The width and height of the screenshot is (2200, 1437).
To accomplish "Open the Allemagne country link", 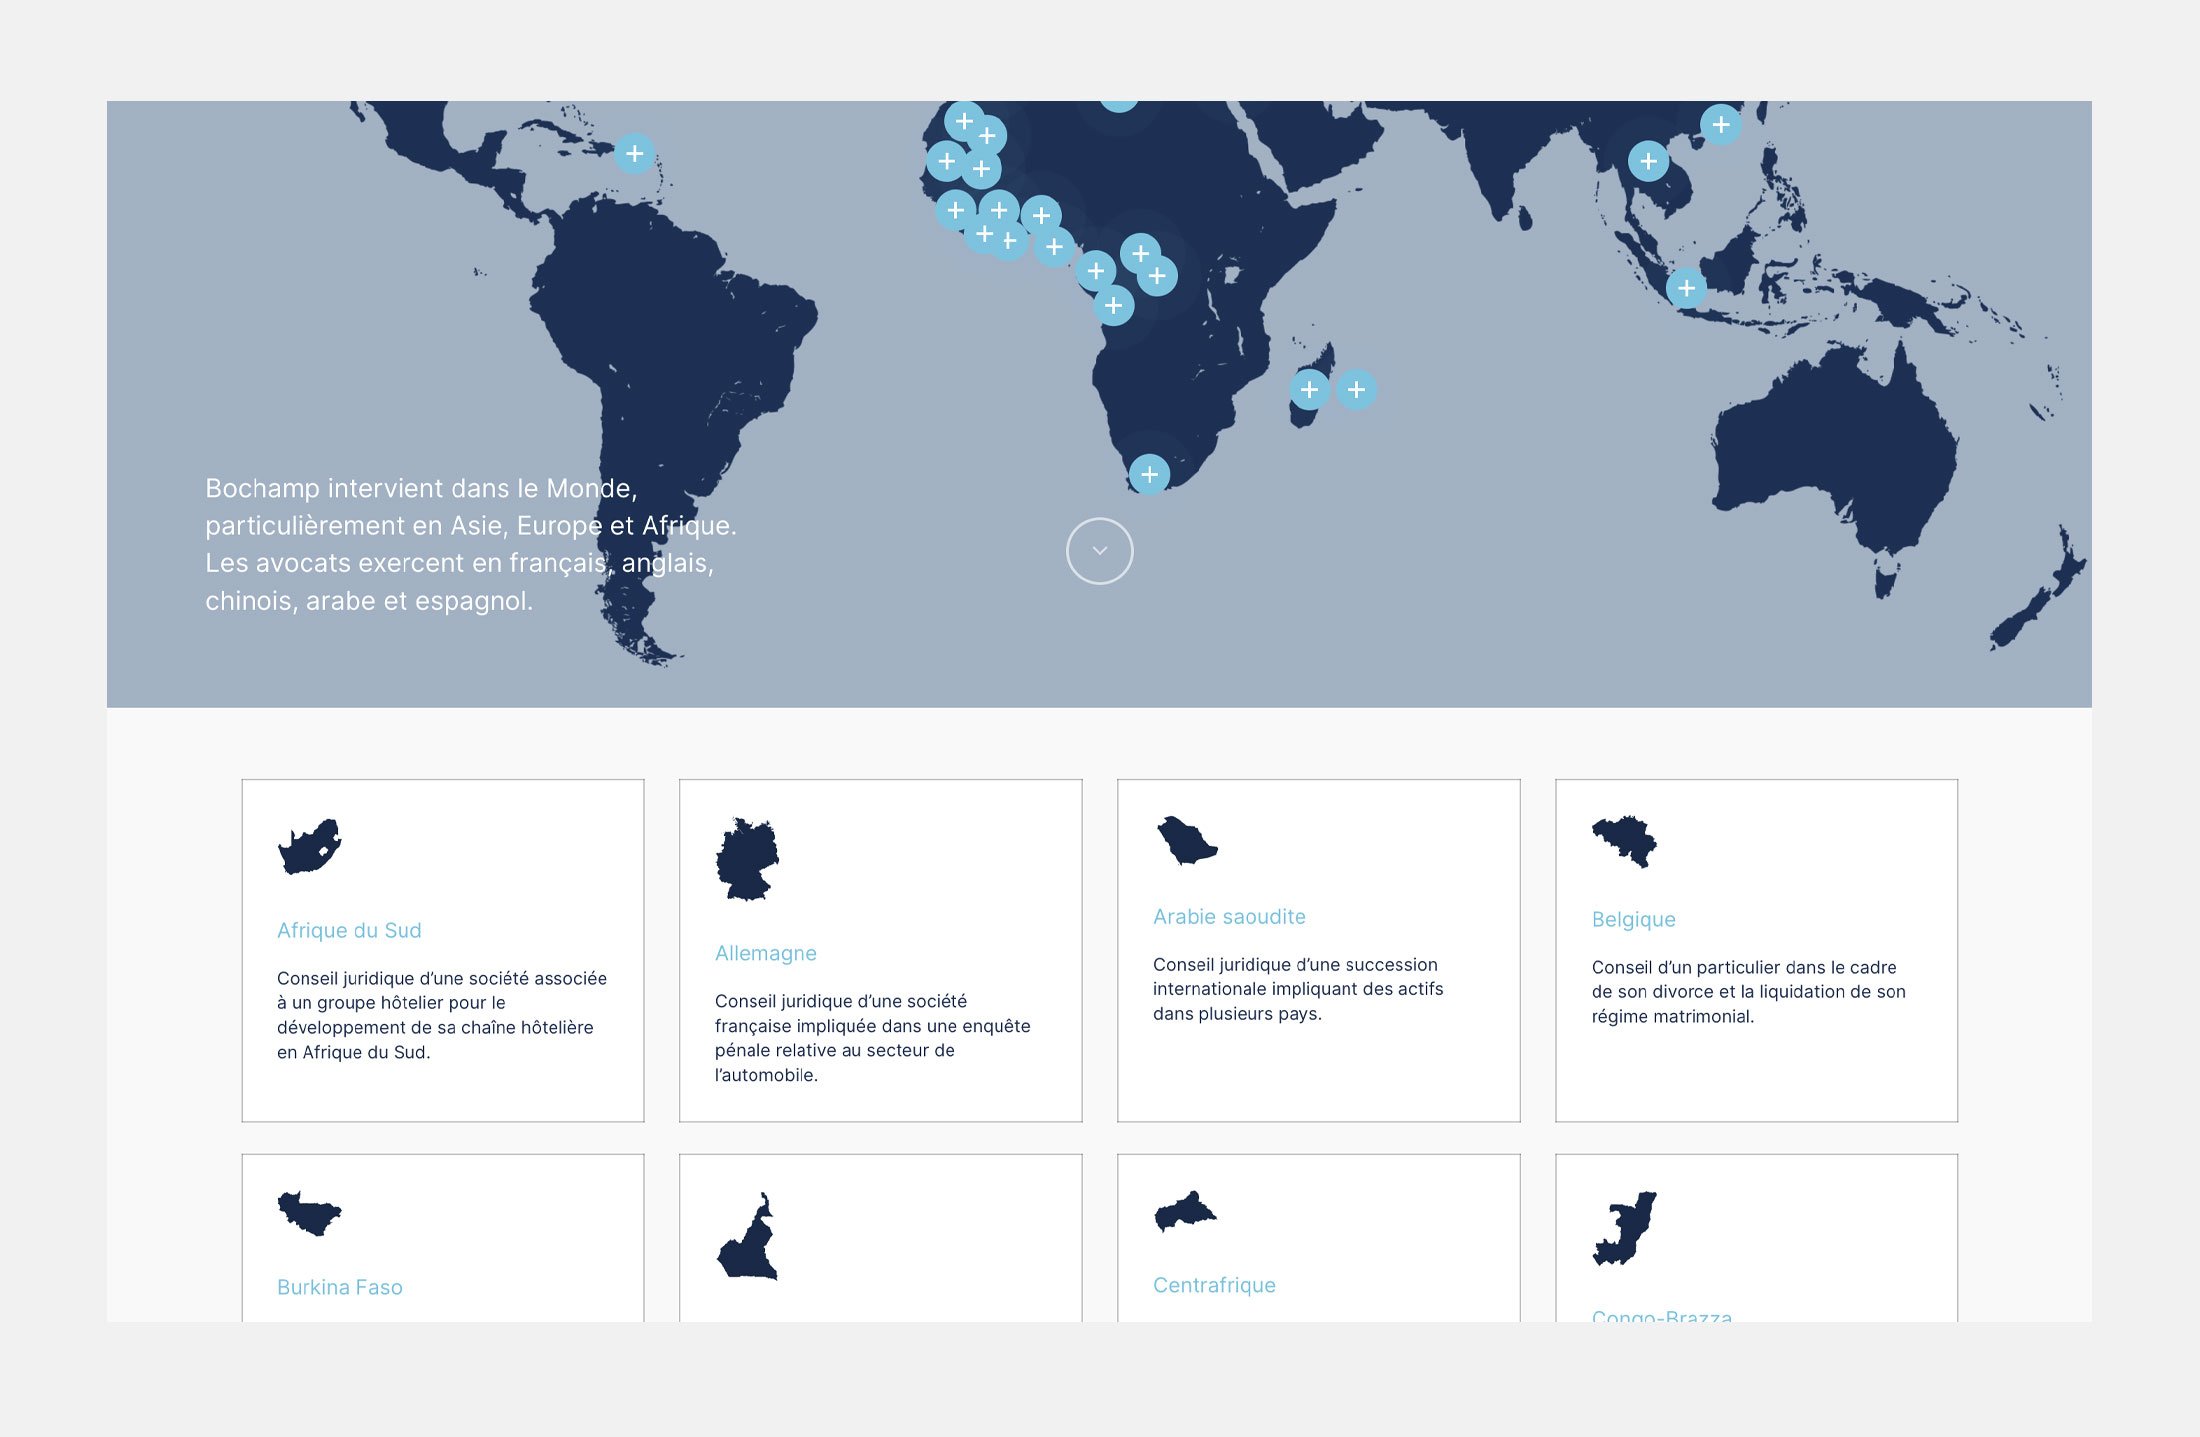I will (765, 953).
